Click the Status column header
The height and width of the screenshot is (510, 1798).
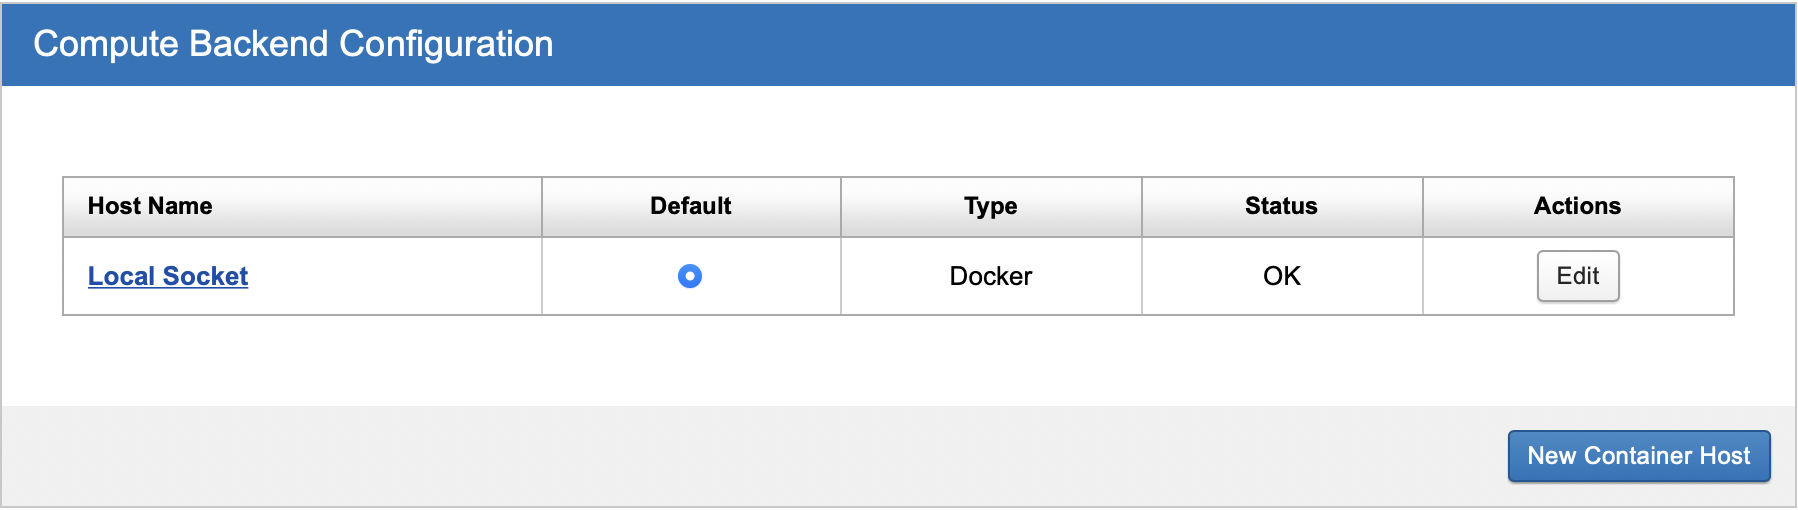pos(1281,206)
